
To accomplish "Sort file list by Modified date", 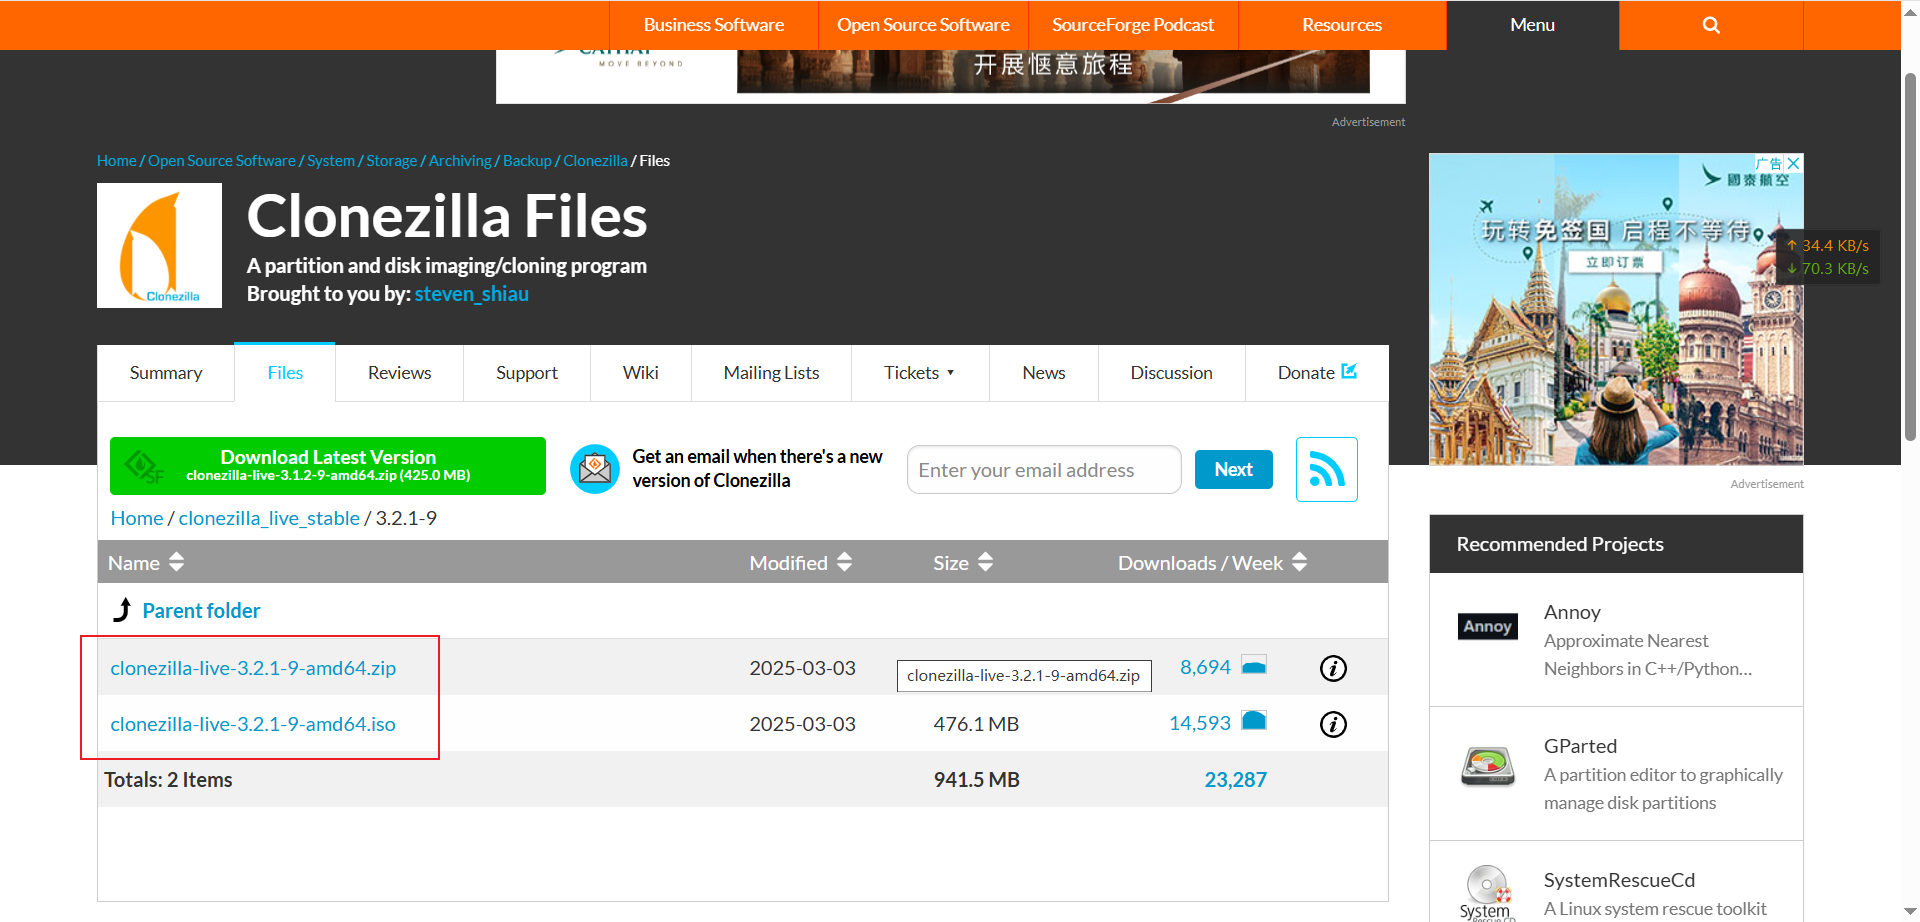I will (800, 563).
